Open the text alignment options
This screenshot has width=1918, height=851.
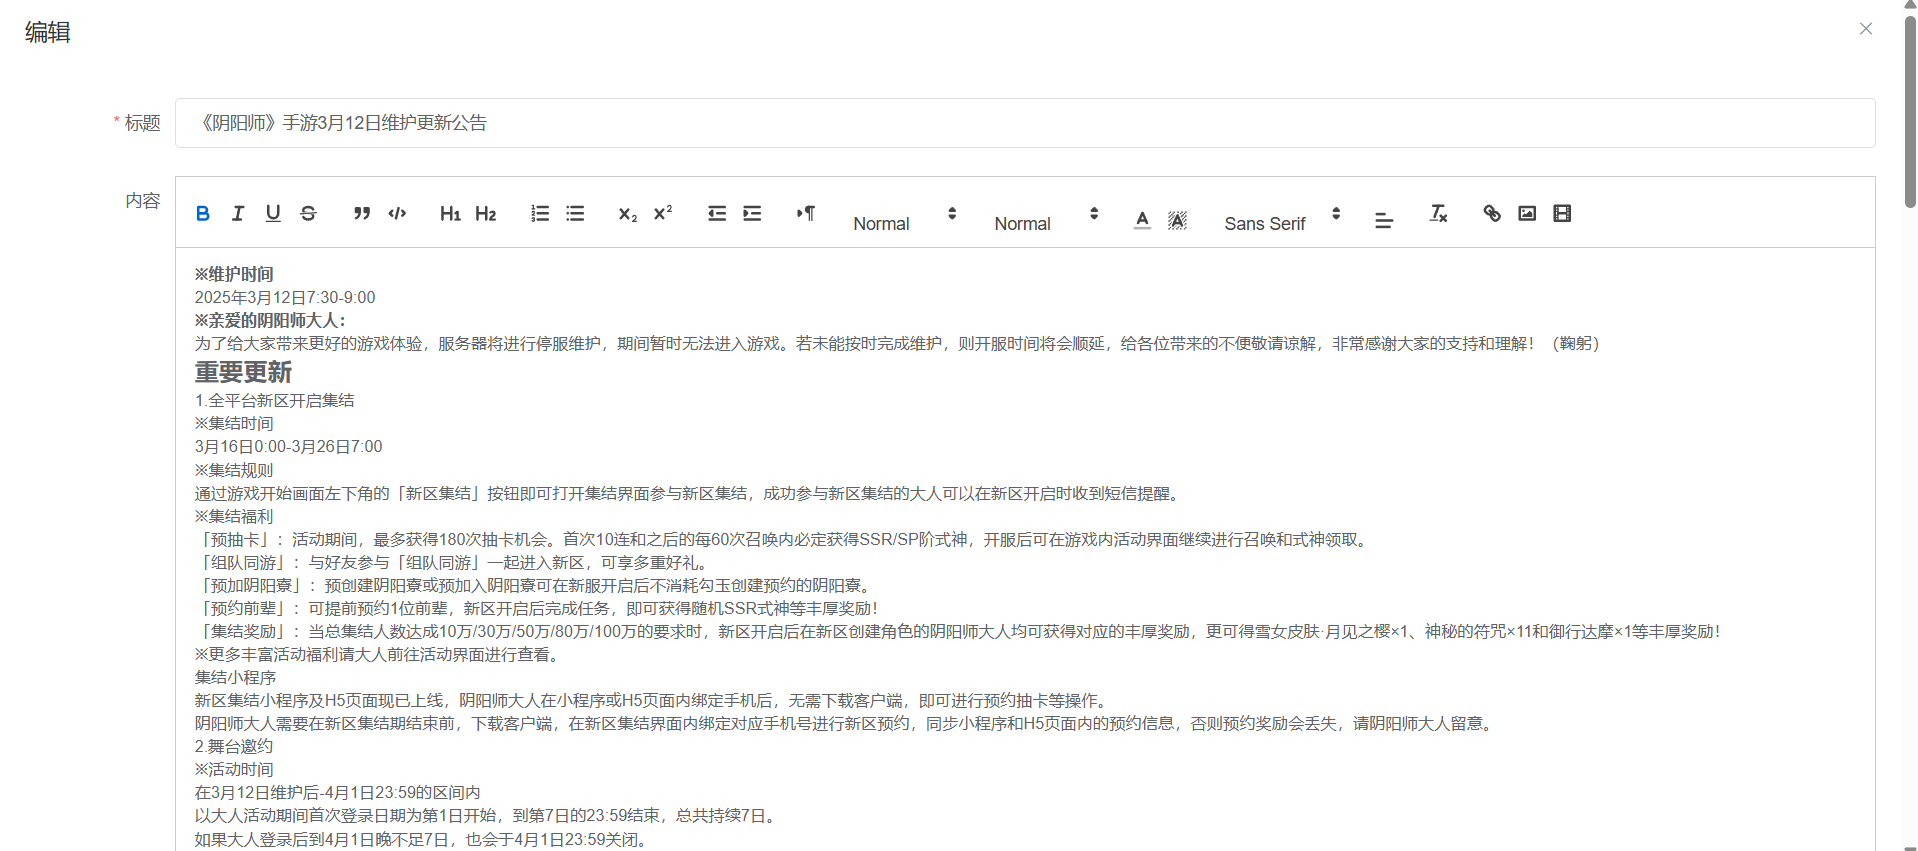pyautogui.click(x=1384, y=220)
